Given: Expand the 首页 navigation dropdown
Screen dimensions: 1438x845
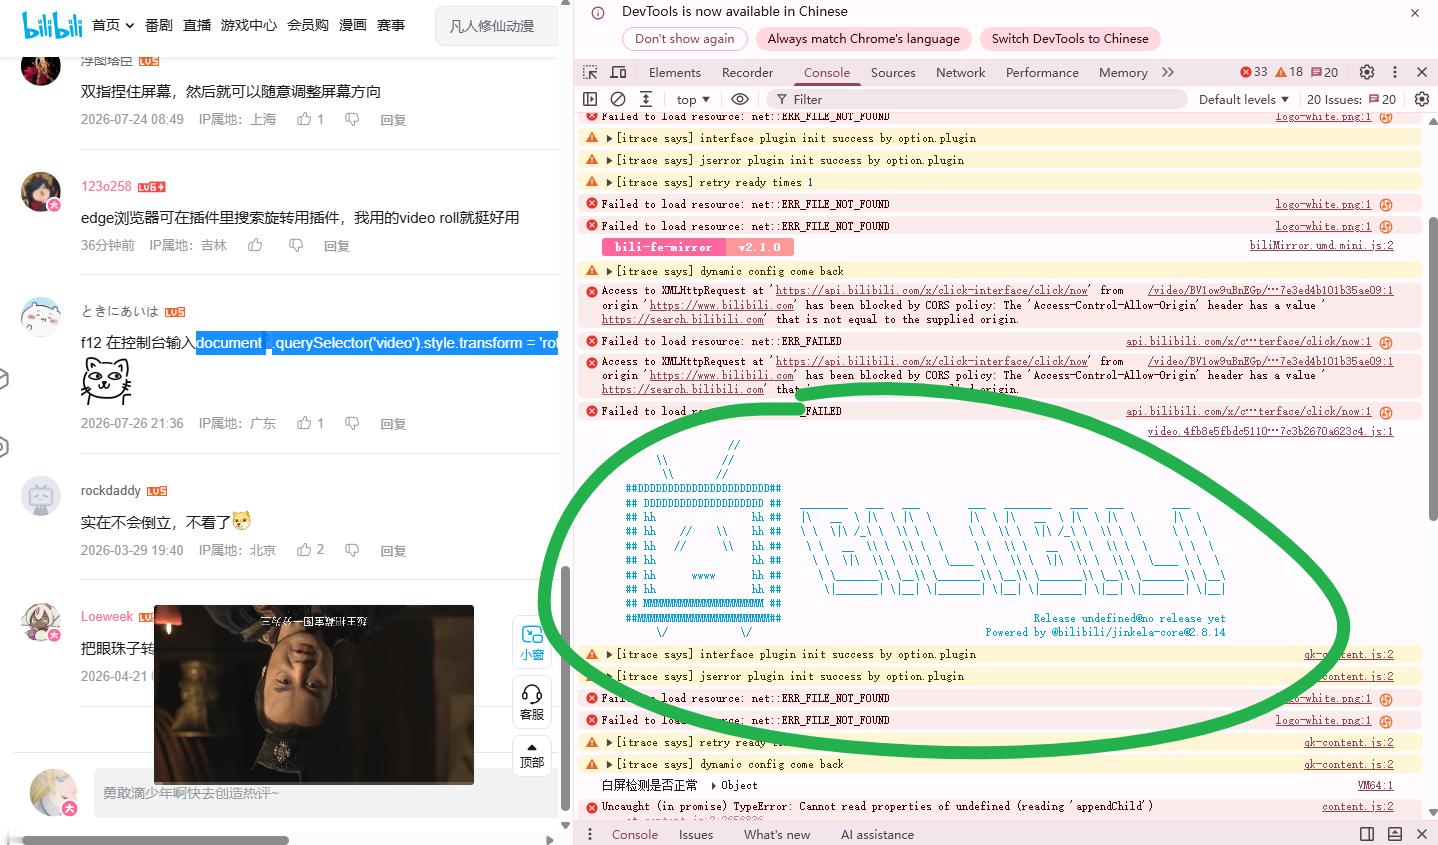Looking at the screenshot, I should (x=113, y=25).
